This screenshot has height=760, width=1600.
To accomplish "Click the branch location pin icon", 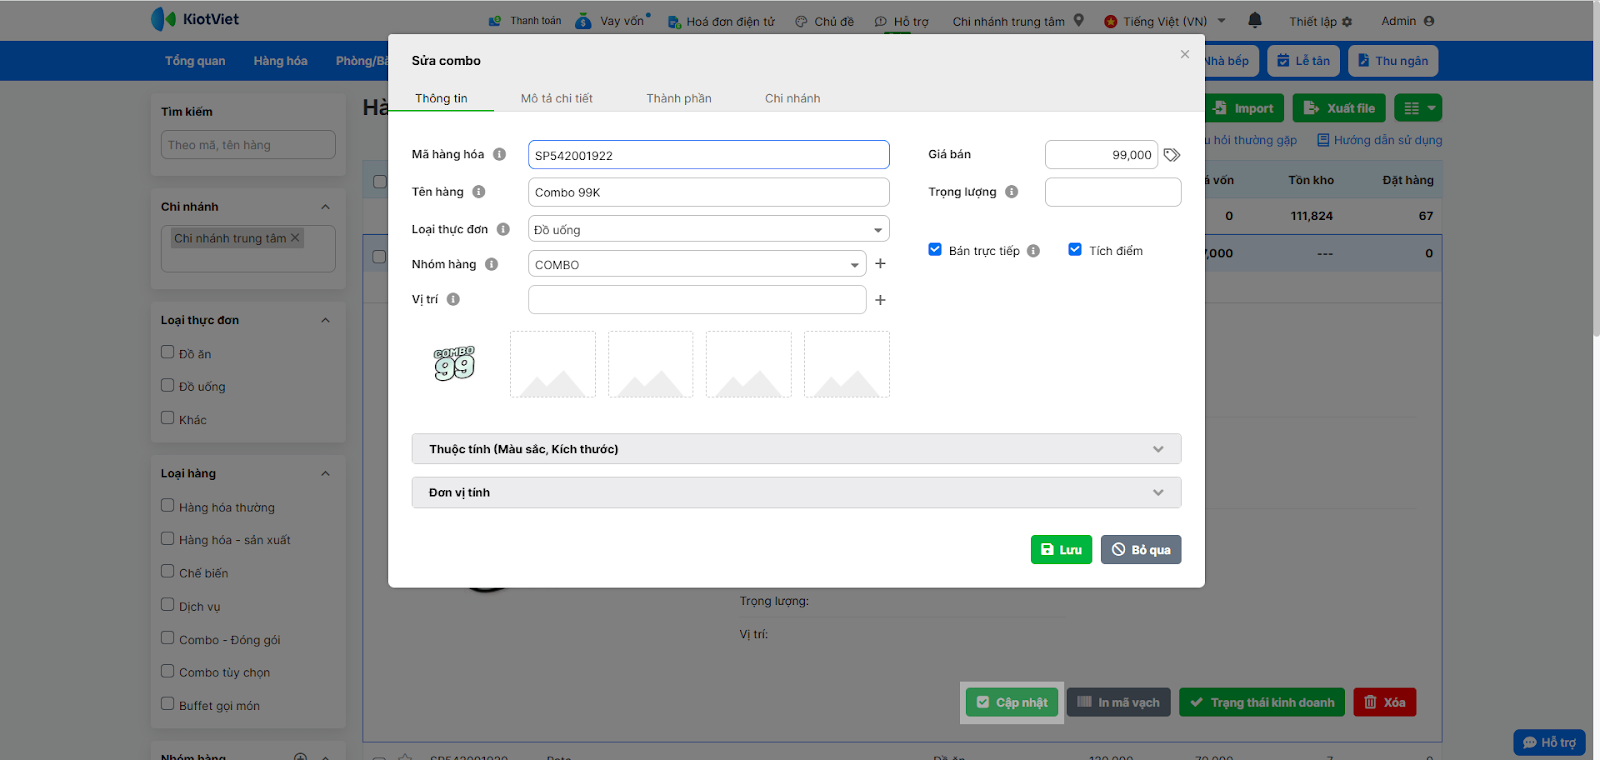I will tap(1079, 20).
